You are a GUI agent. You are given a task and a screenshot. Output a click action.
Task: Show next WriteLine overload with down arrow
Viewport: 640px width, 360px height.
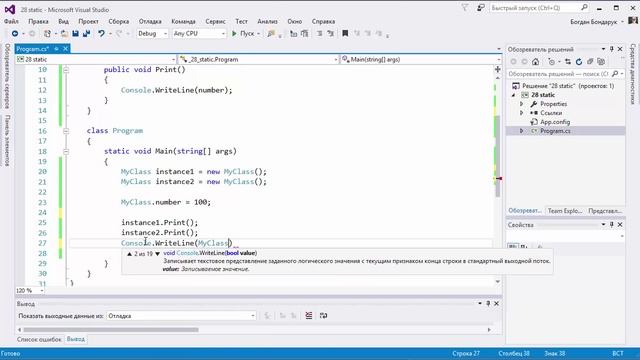[x=158, y=254]
